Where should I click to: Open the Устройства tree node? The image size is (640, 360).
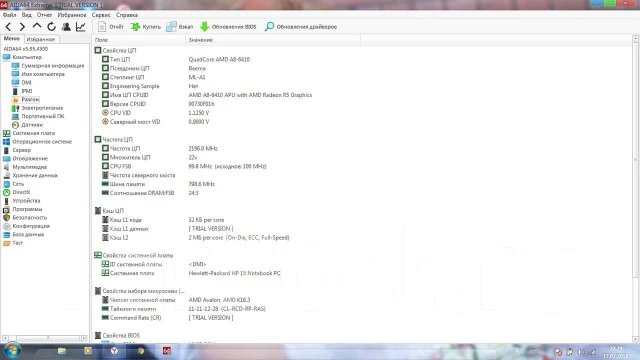(x=26, y=201)
